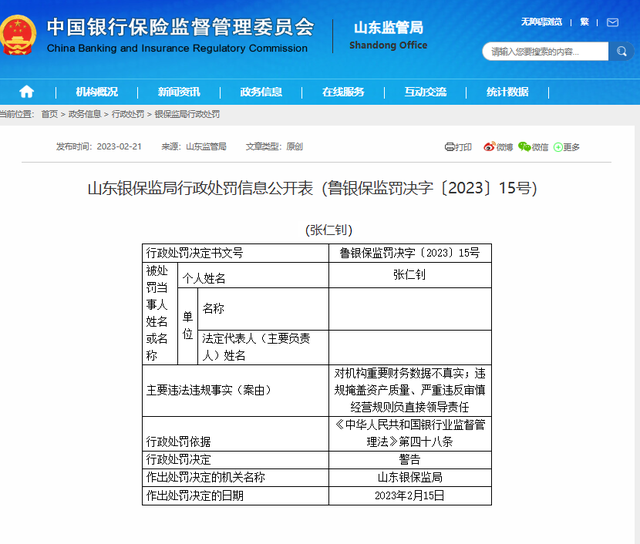Image resolution: width=640 pixels, height=544 pixels.
Task: Open 新闻资讯 menu
Action: (179, 92)
